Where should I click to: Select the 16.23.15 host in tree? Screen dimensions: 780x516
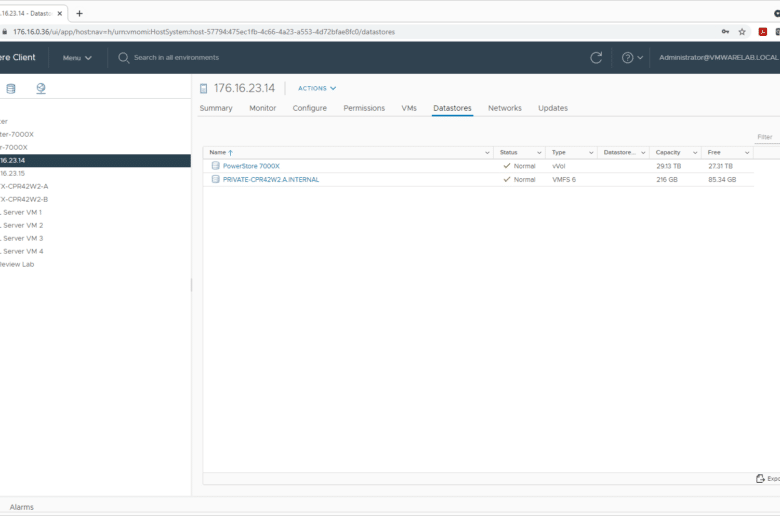(x=12, y=173)
